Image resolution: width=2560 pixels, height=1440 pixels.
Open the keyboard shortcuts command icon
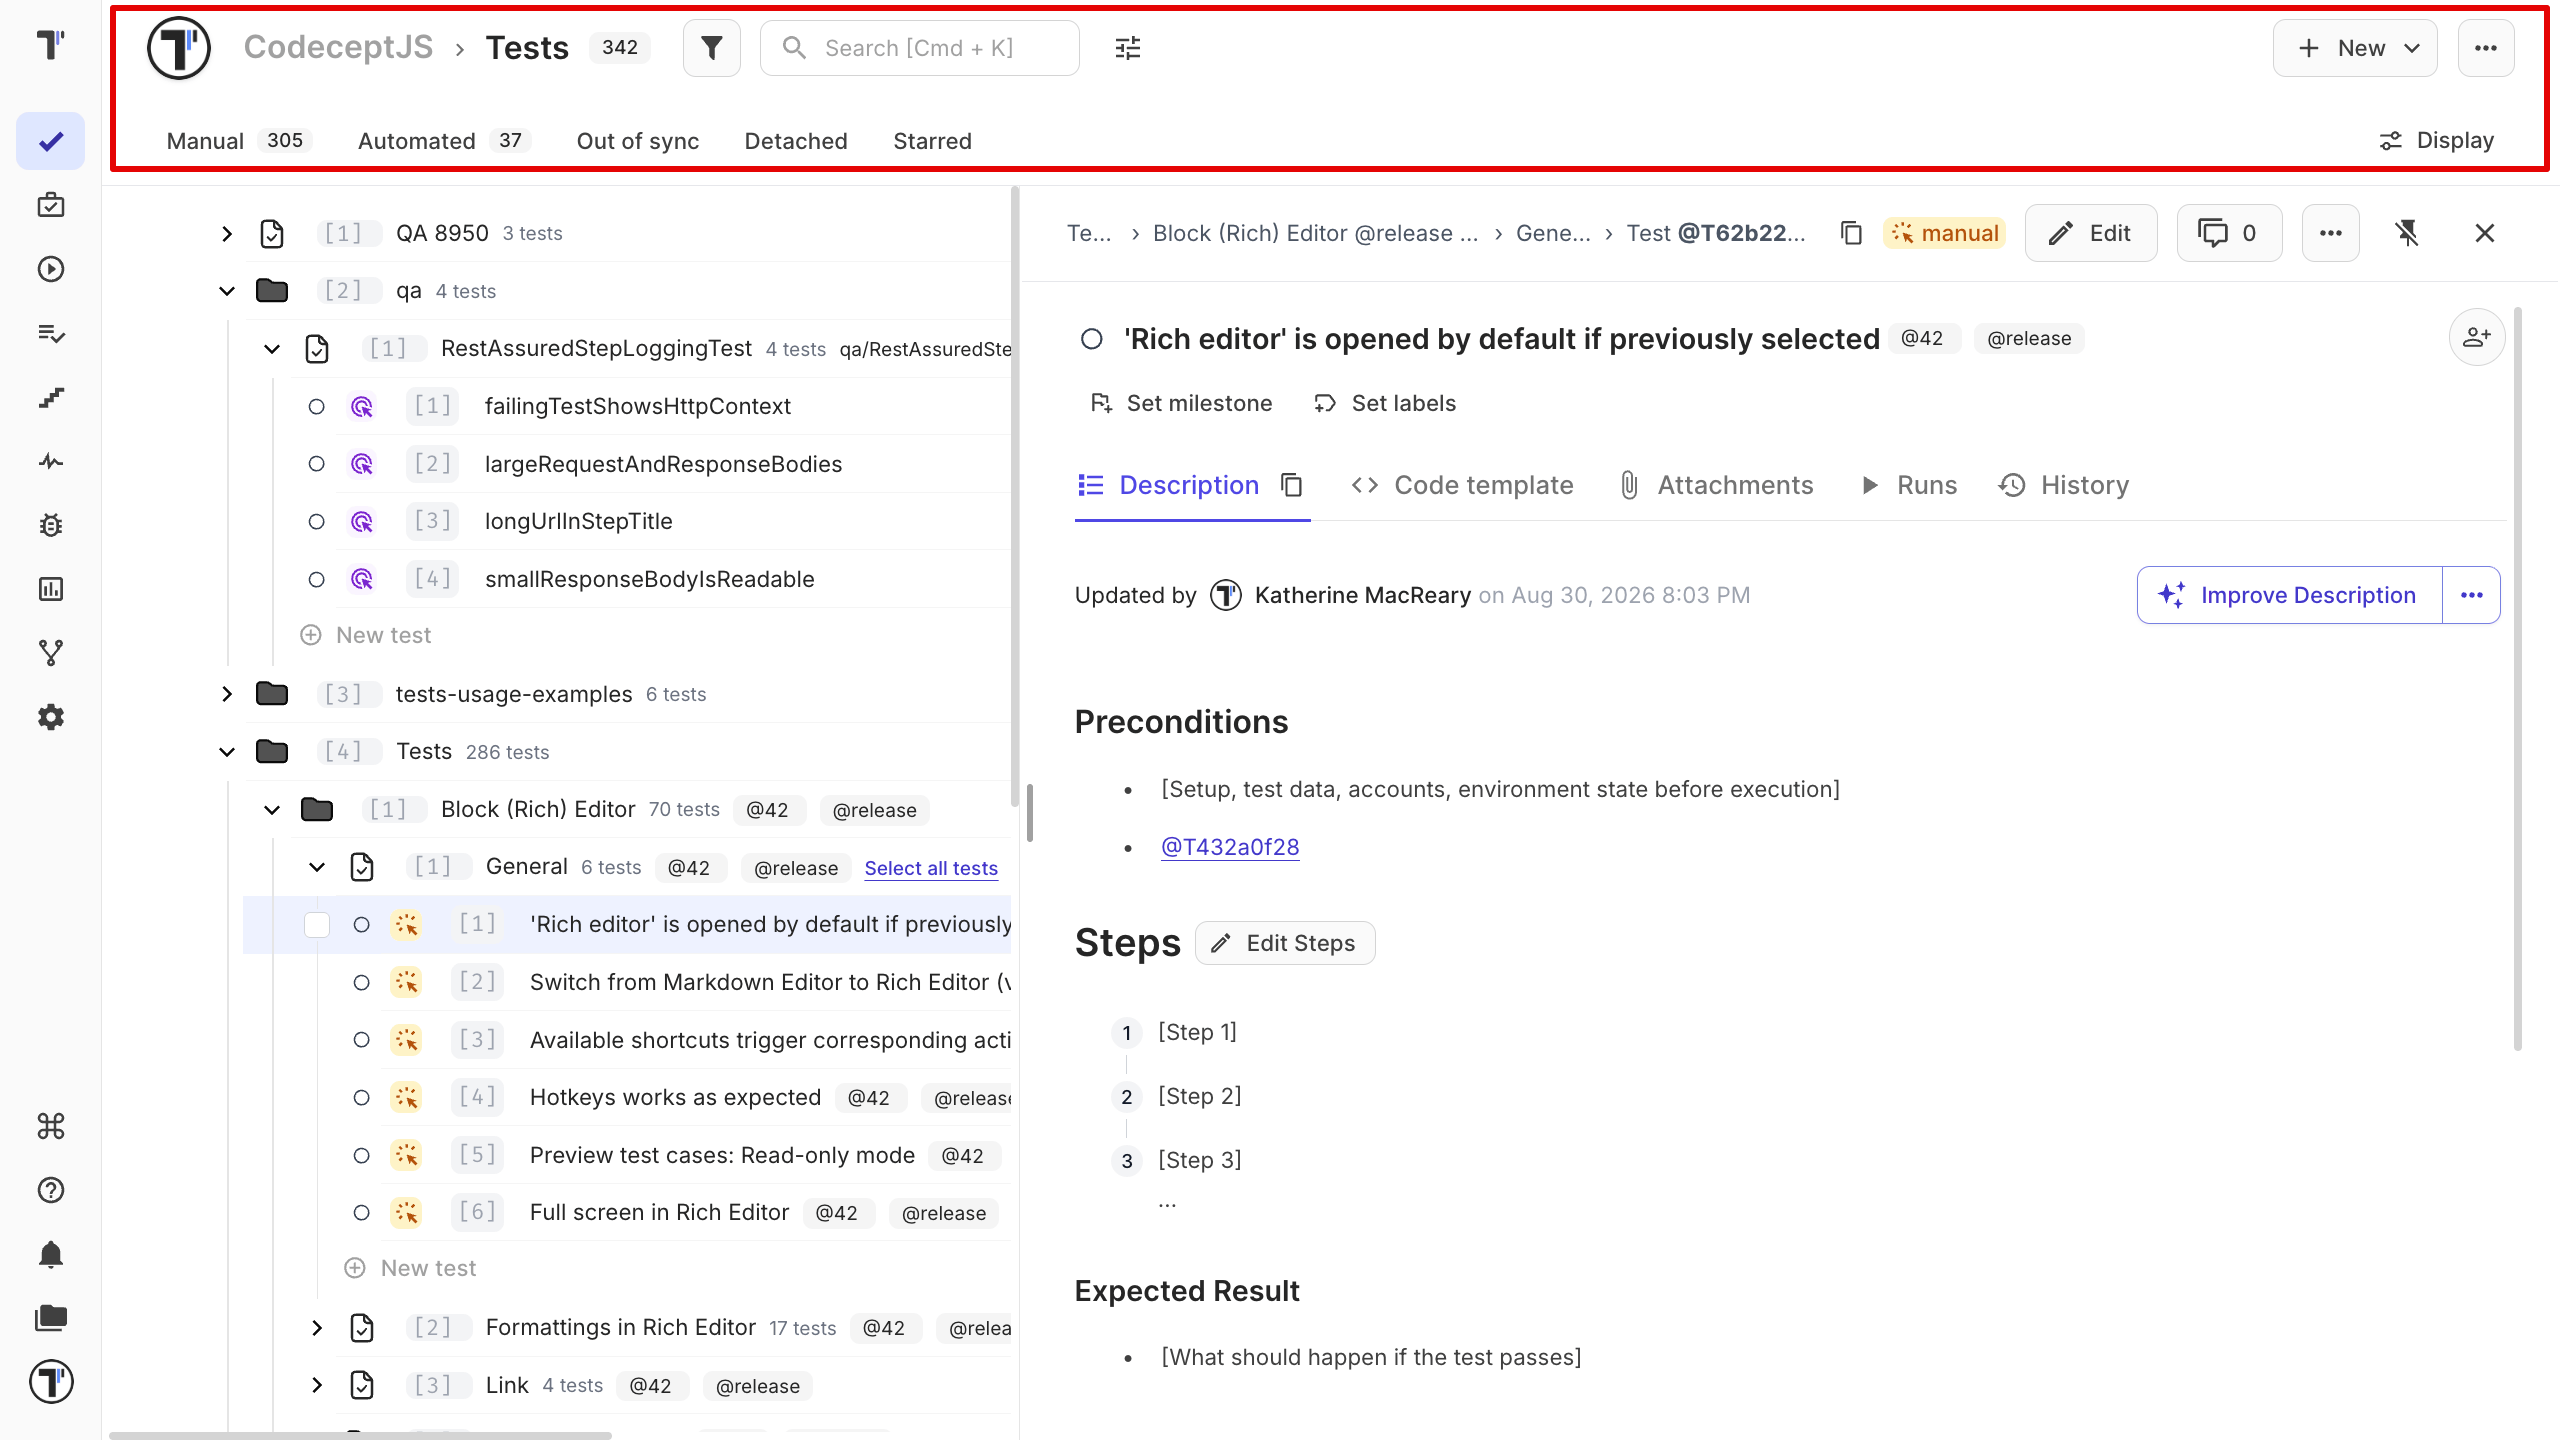click(51, 1126)
